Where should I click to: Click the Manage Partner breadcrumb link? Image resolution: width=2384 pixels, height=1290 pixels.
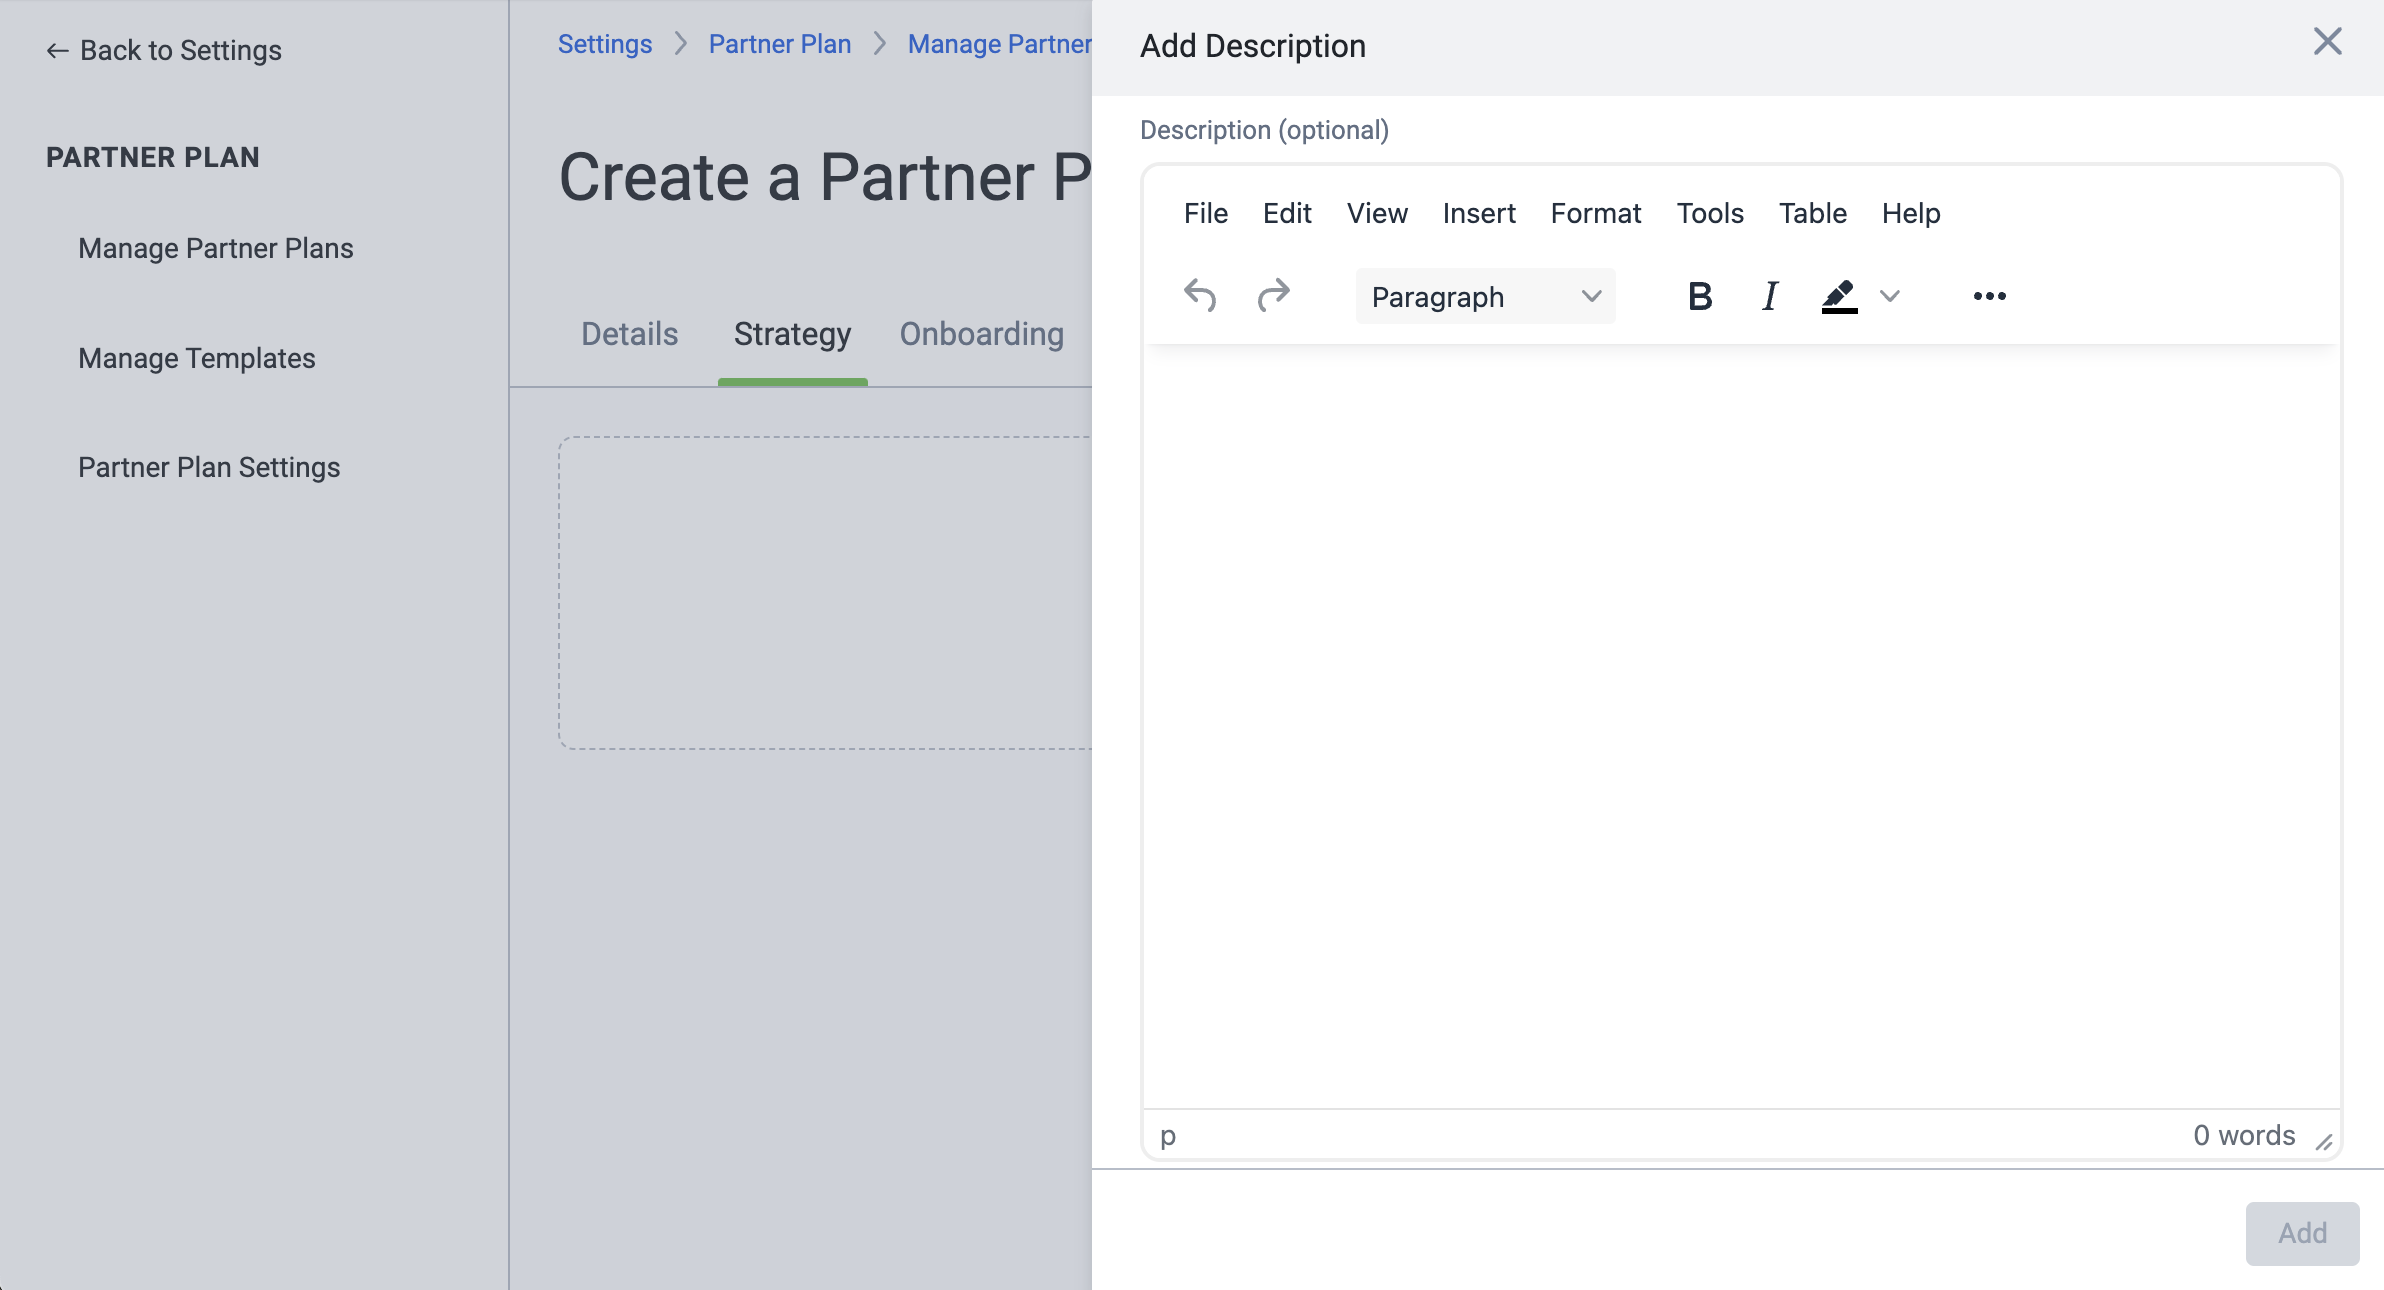pos(999,44)
